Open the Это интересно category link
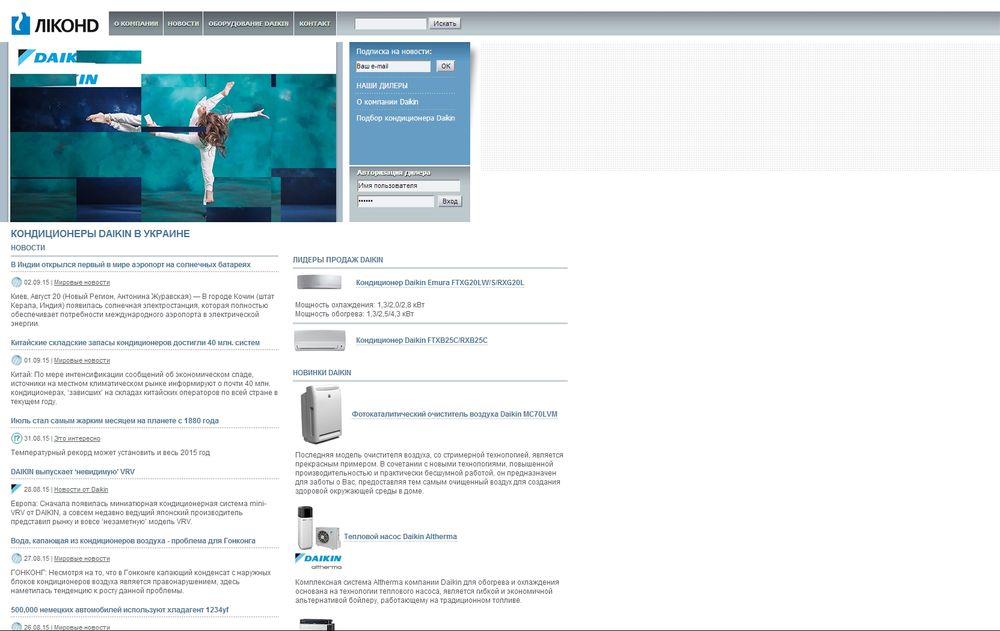 click(77, 439)
